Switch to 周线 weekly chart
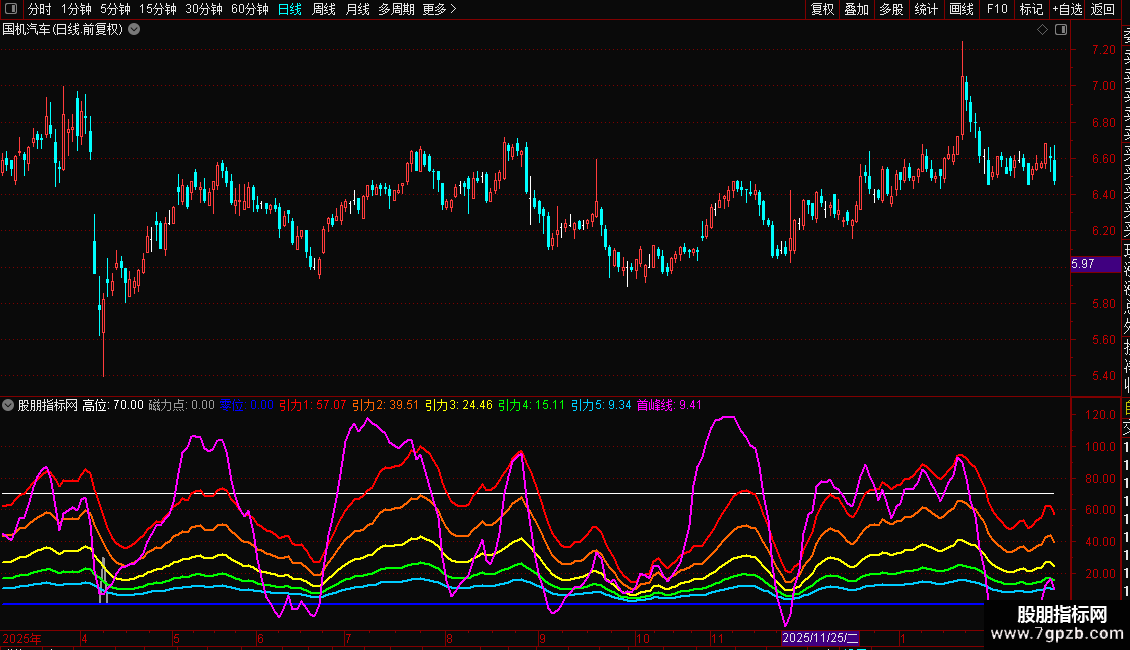This screenshot has width=1130, height=650. click(324, 10)
